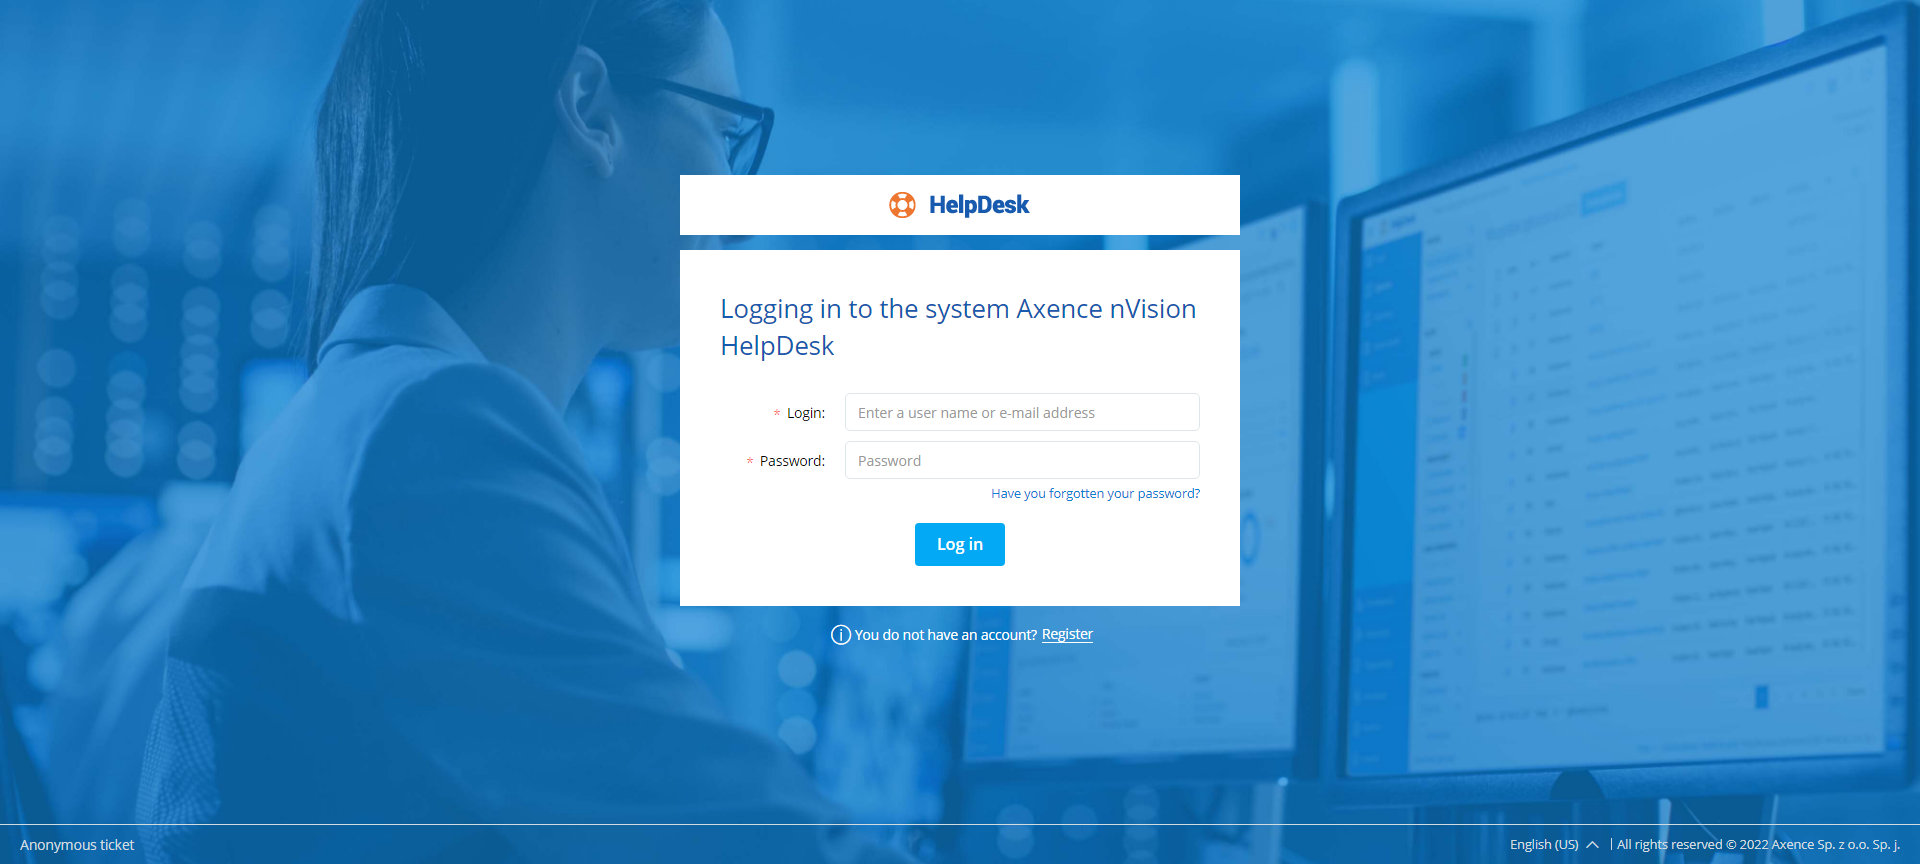1920x864 pixels.
Task: Focus the Login user name field
Action: coord(1021,412)
